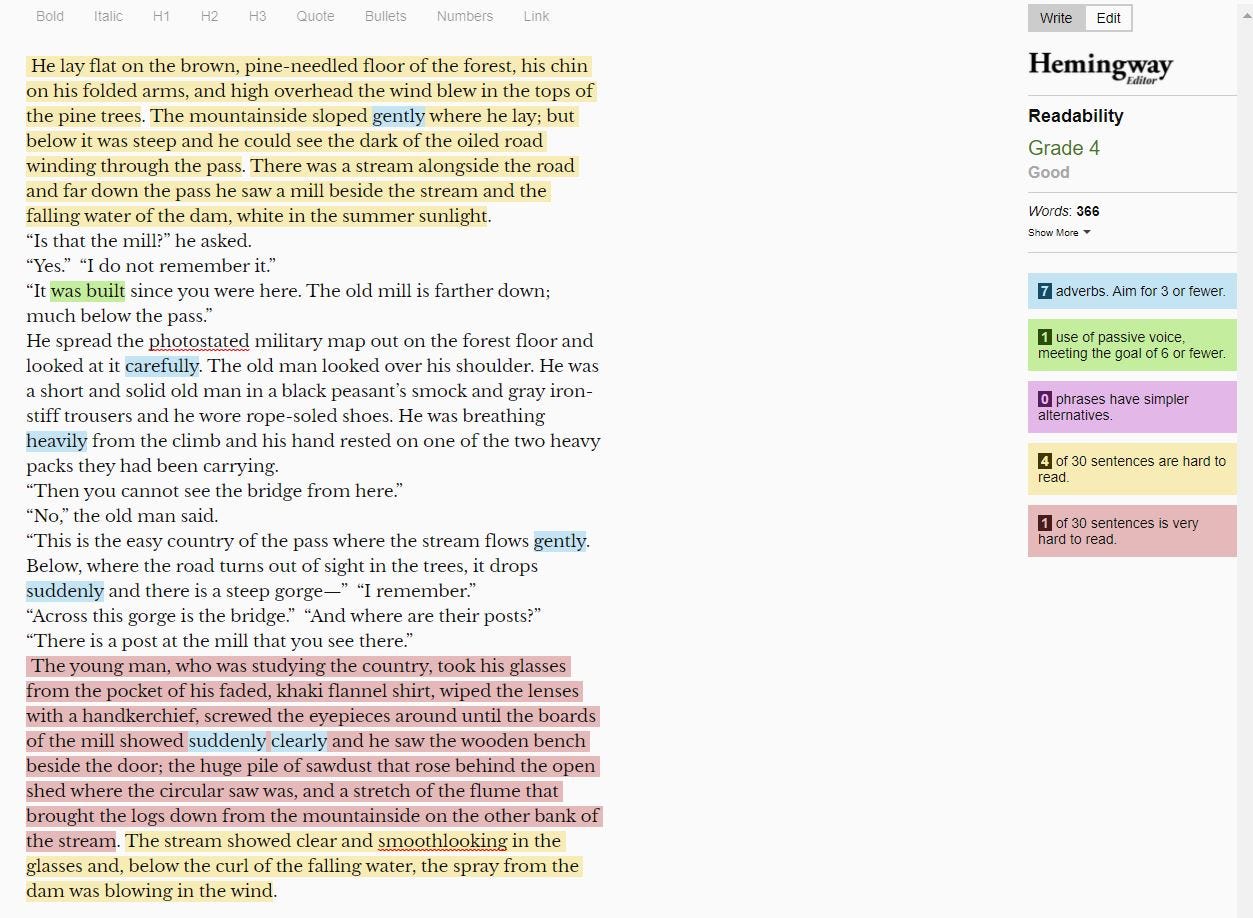Screen dimensions: 1253x918
Task: Select the yellow hard to read card
Action: click(1132, 469)
